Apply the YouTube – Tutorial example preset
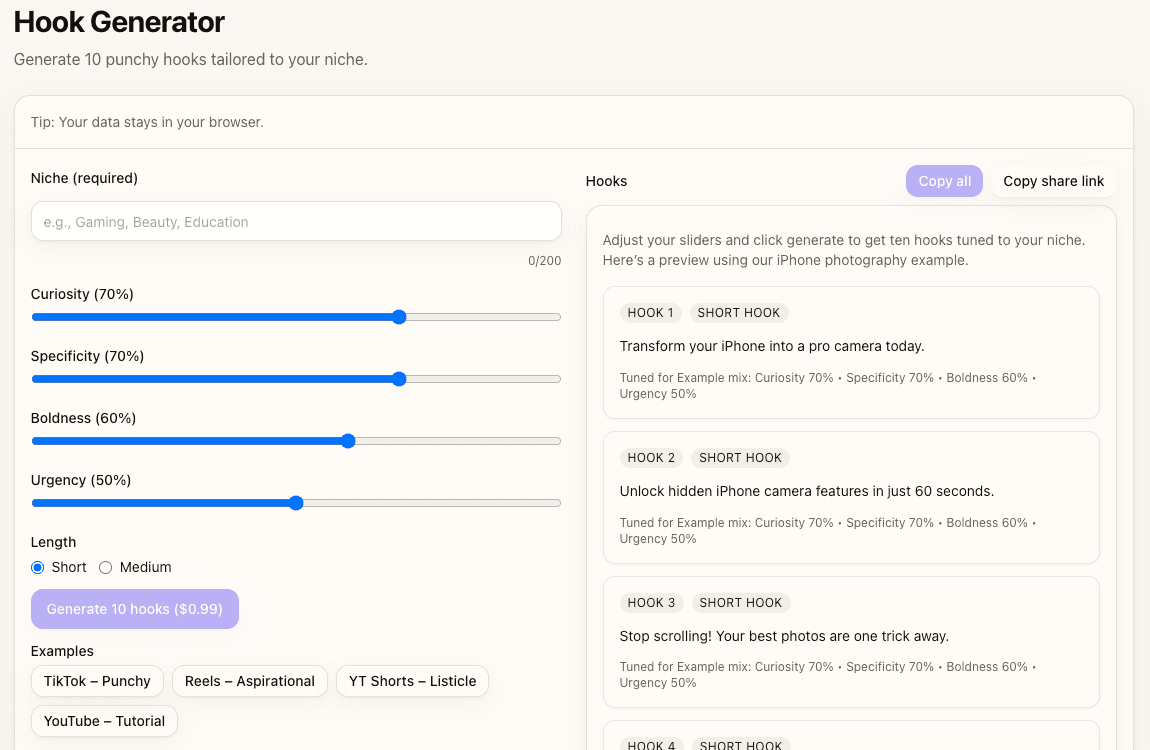This screenshot has width=1150, height=750. 104,720
